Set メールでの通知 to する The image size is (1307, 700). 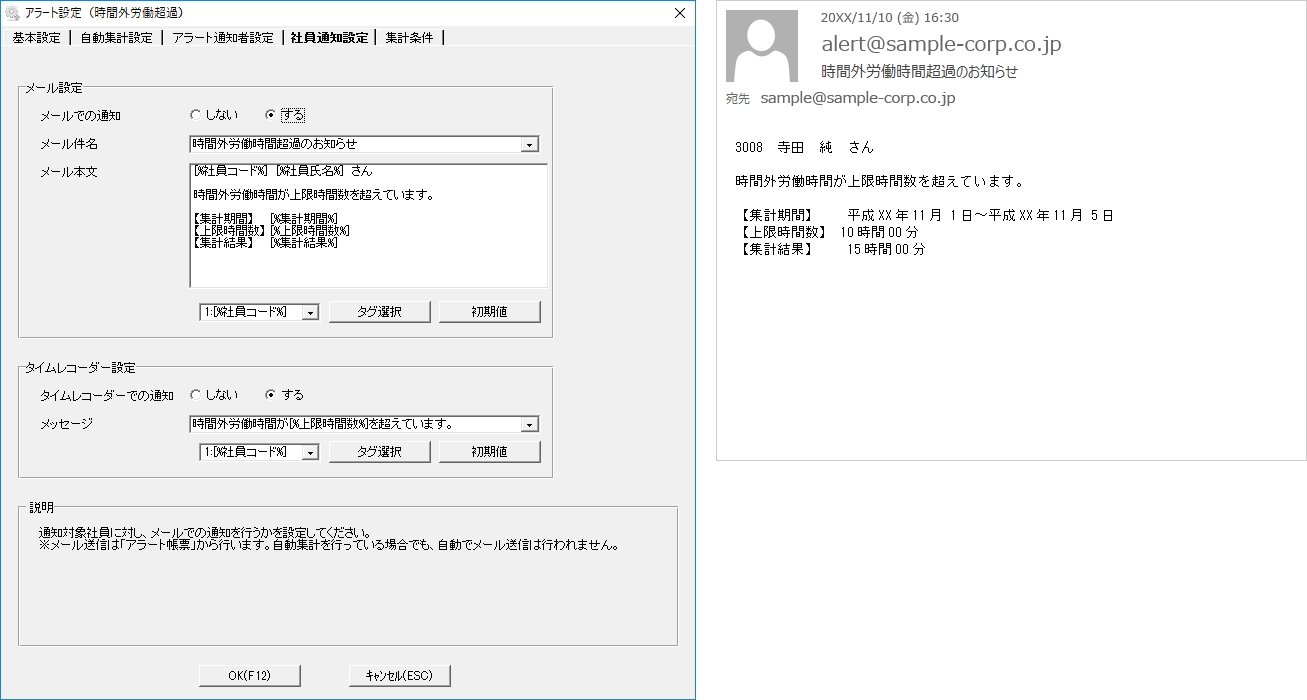click(x=271, y=115)
